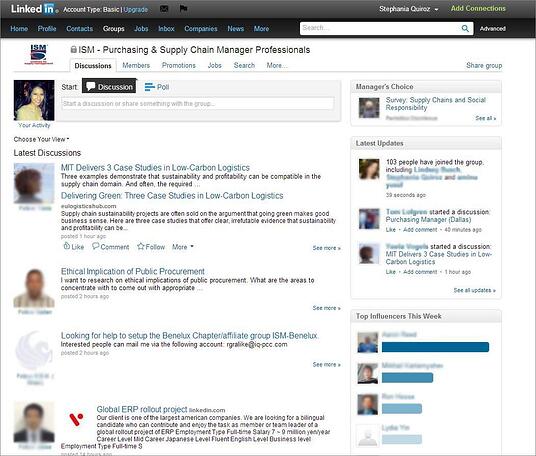Open the group More... tab menu
The height and width of the screenshot is (456, 536).
[277, 65]
